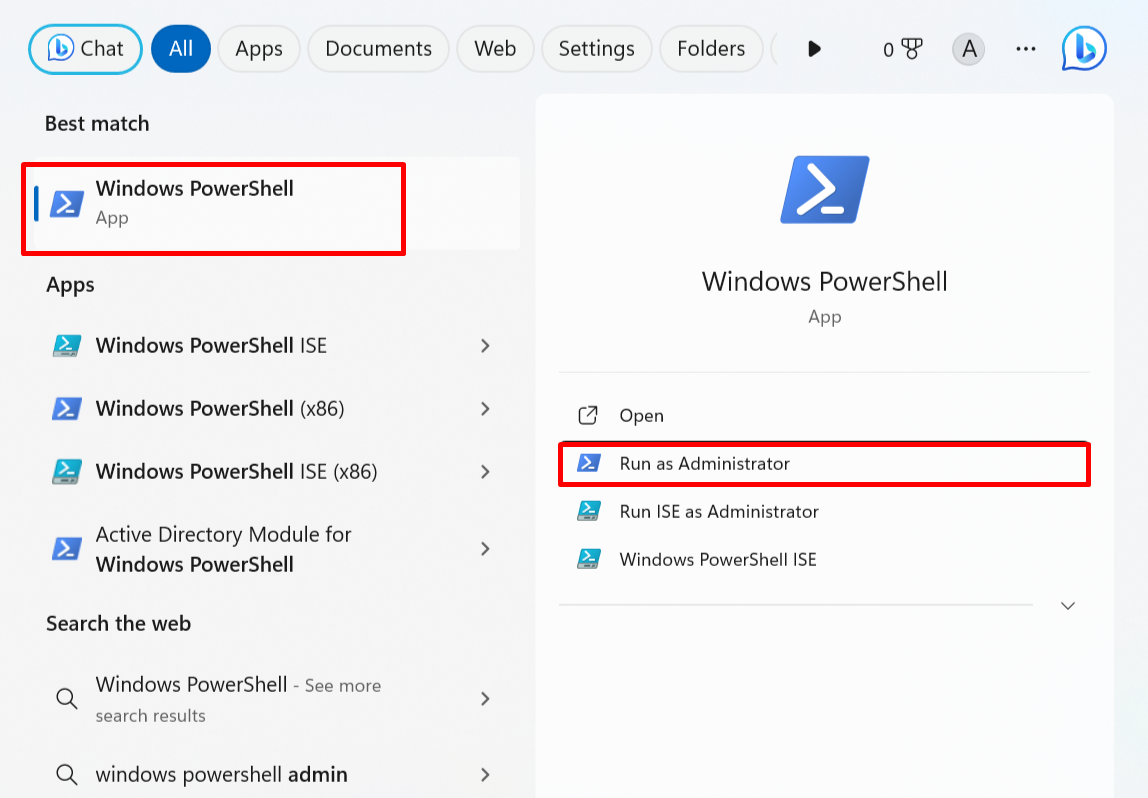Image resolution: width=1148 pixels, height=798 pixels.
Task: Click the search icon beside windows powershell admin
Action: [67, 775]
